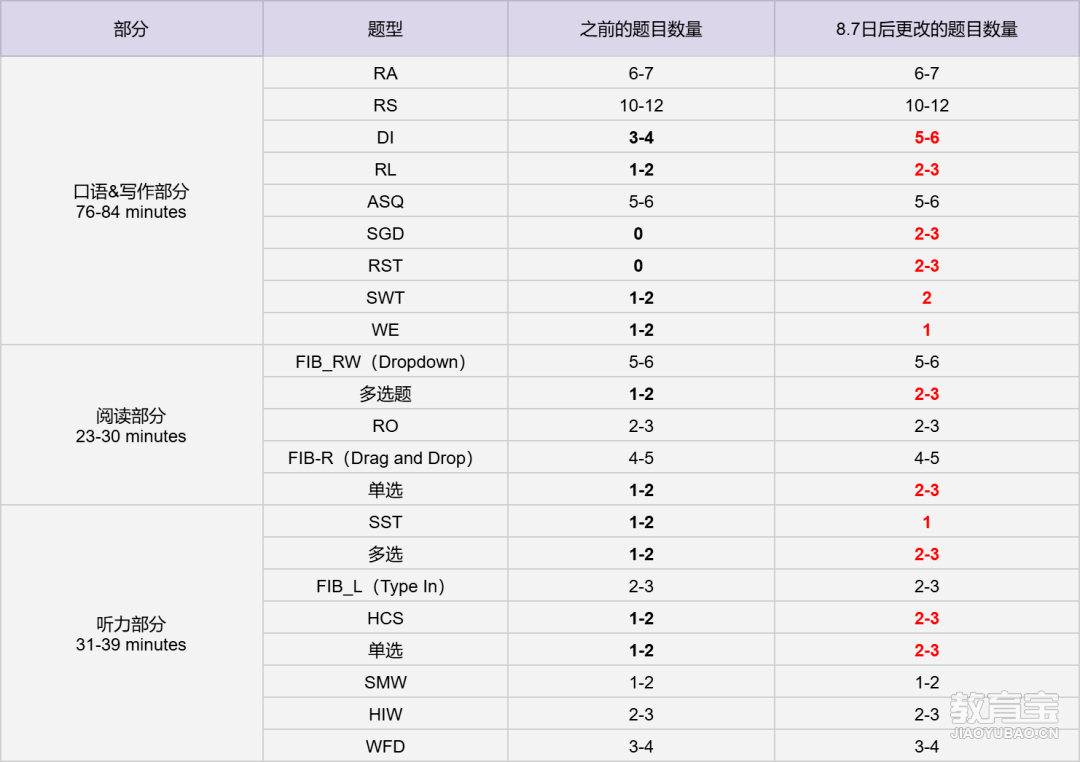Click the 教育宝 watermark logo
Image resolution: width=1080 pixels, height=762 pixels.
(1004, 715)
